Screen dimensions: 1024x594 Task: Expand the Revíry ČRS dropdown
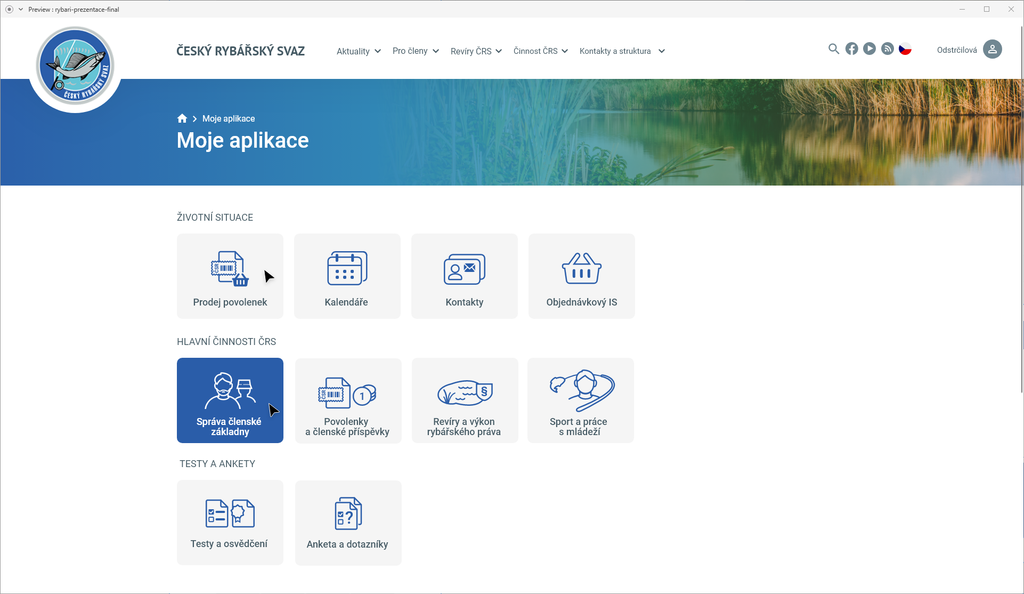[x=476, y=51]
